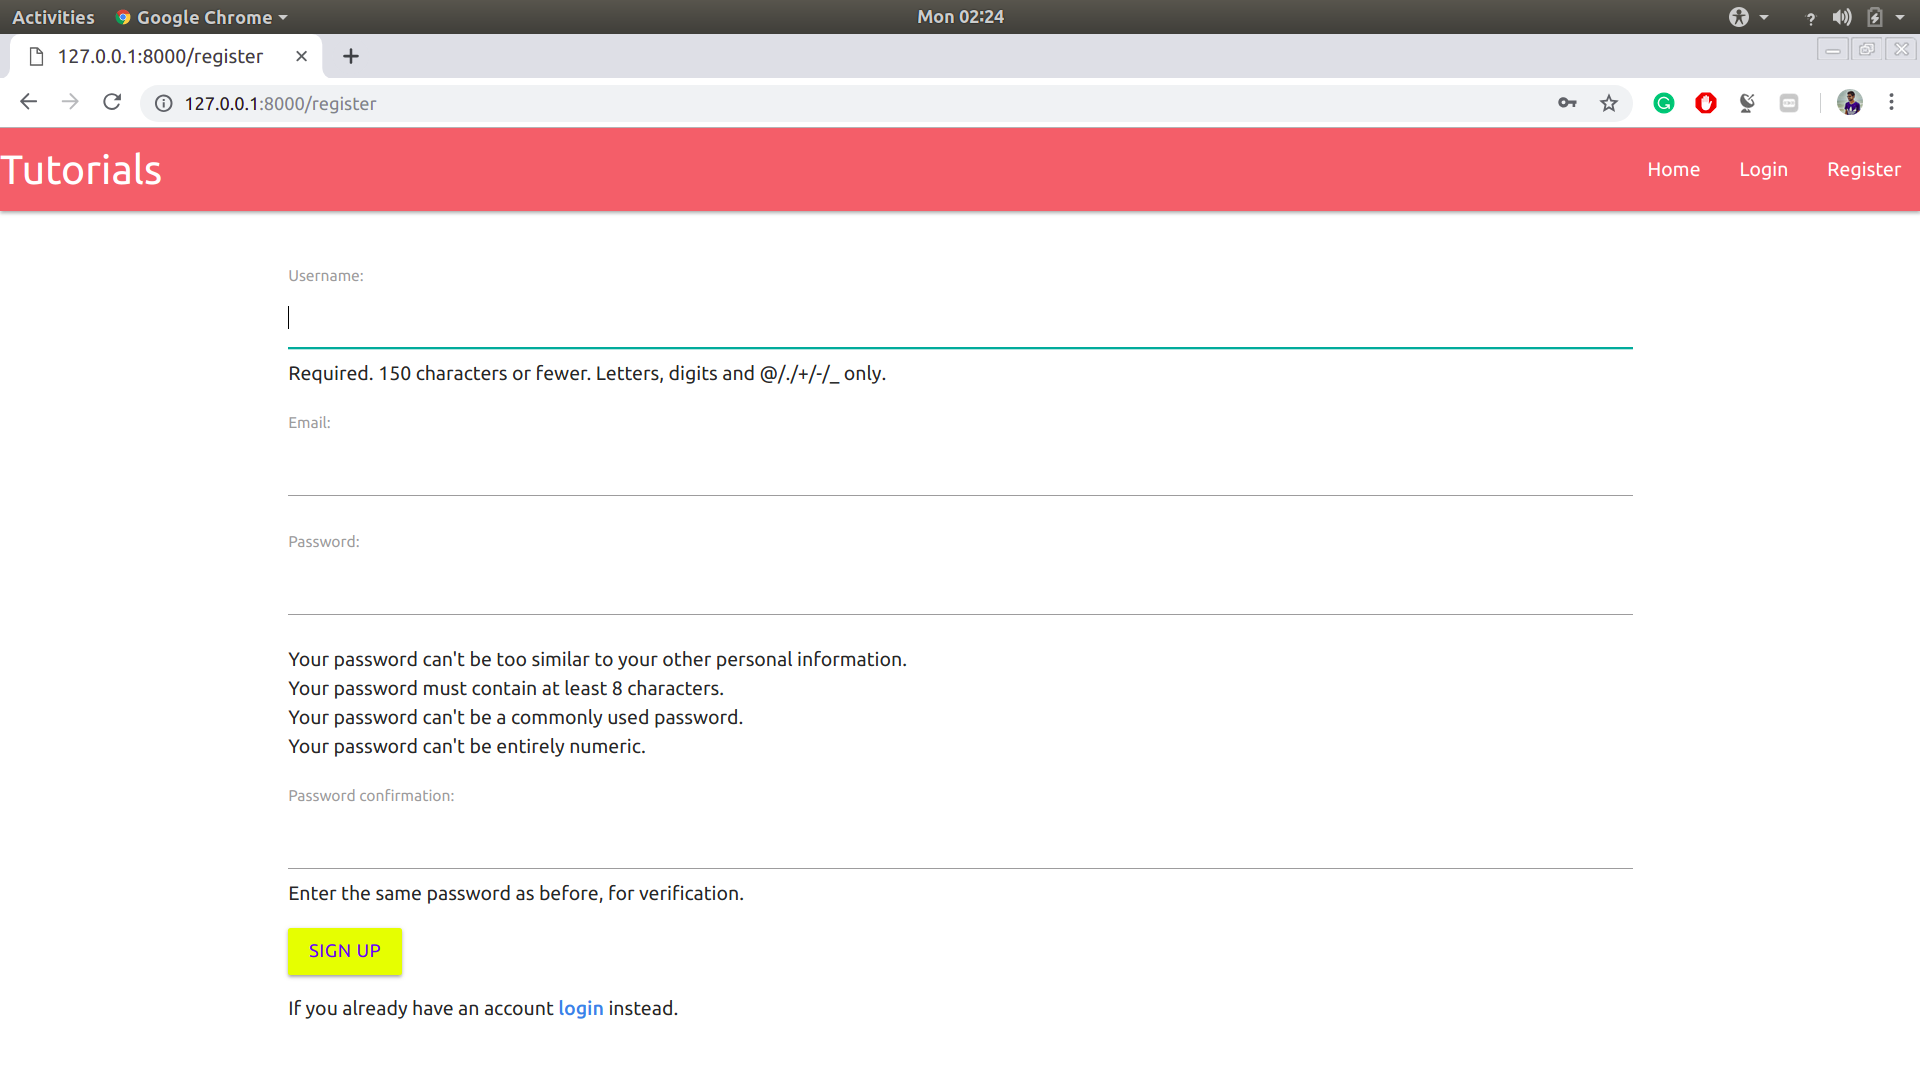Click Home in the navbar

1673,169
